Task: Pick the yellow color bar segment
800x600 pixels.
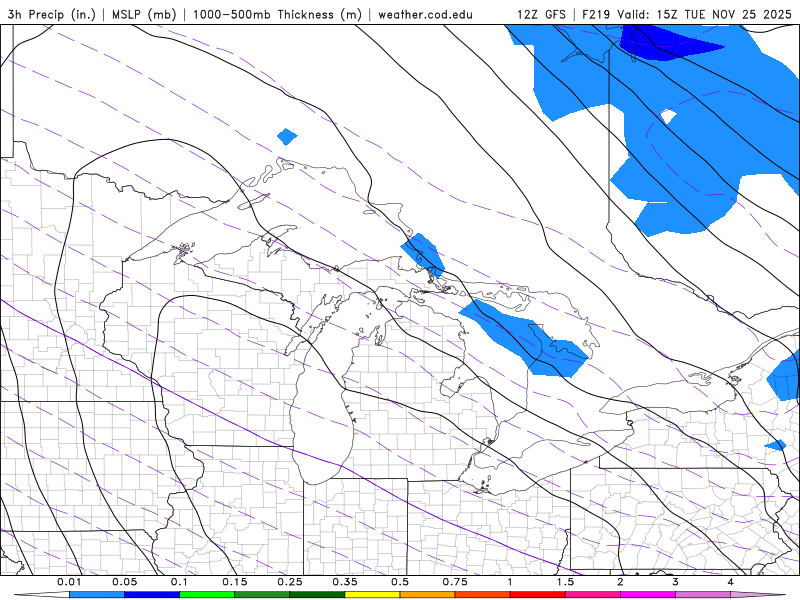Action: click(372, 595)
